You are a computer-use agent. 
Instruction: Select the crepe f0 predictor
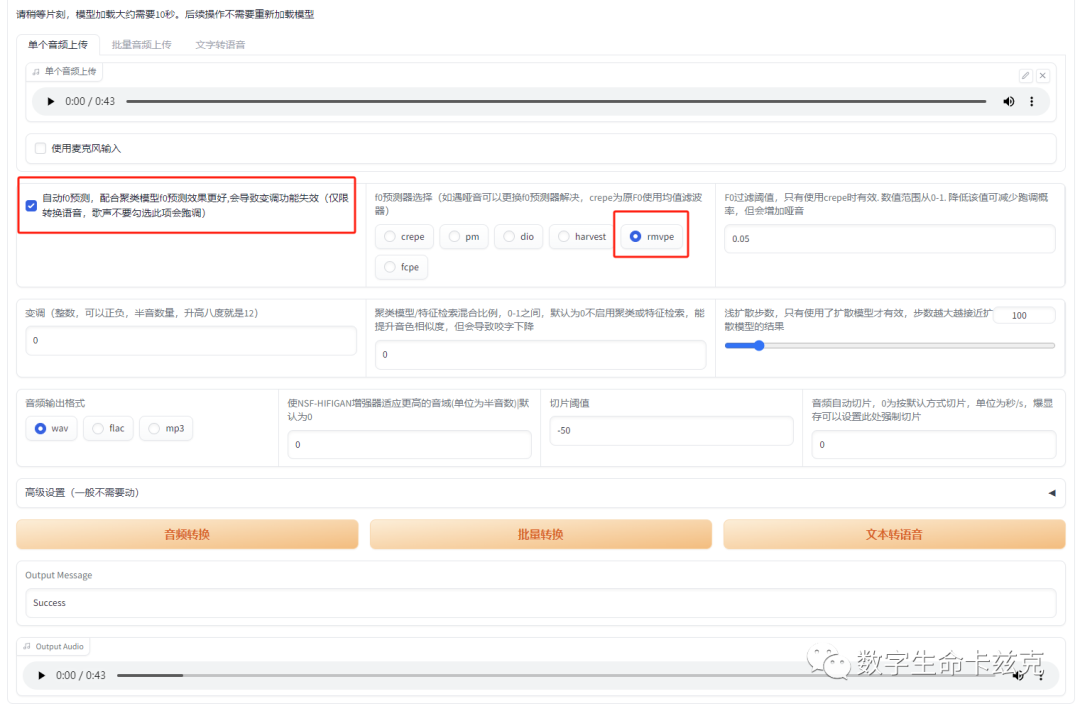pyautogui.click(x=404, y=236)
